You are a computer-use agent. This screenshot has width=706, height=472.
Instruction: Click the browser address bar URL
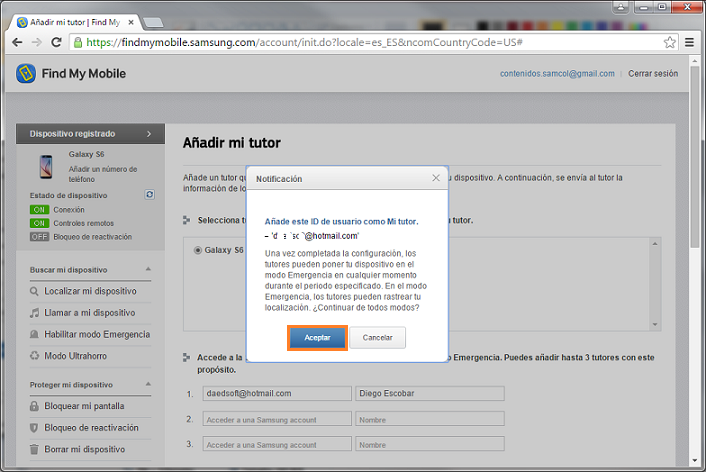(x=304, y=42)
